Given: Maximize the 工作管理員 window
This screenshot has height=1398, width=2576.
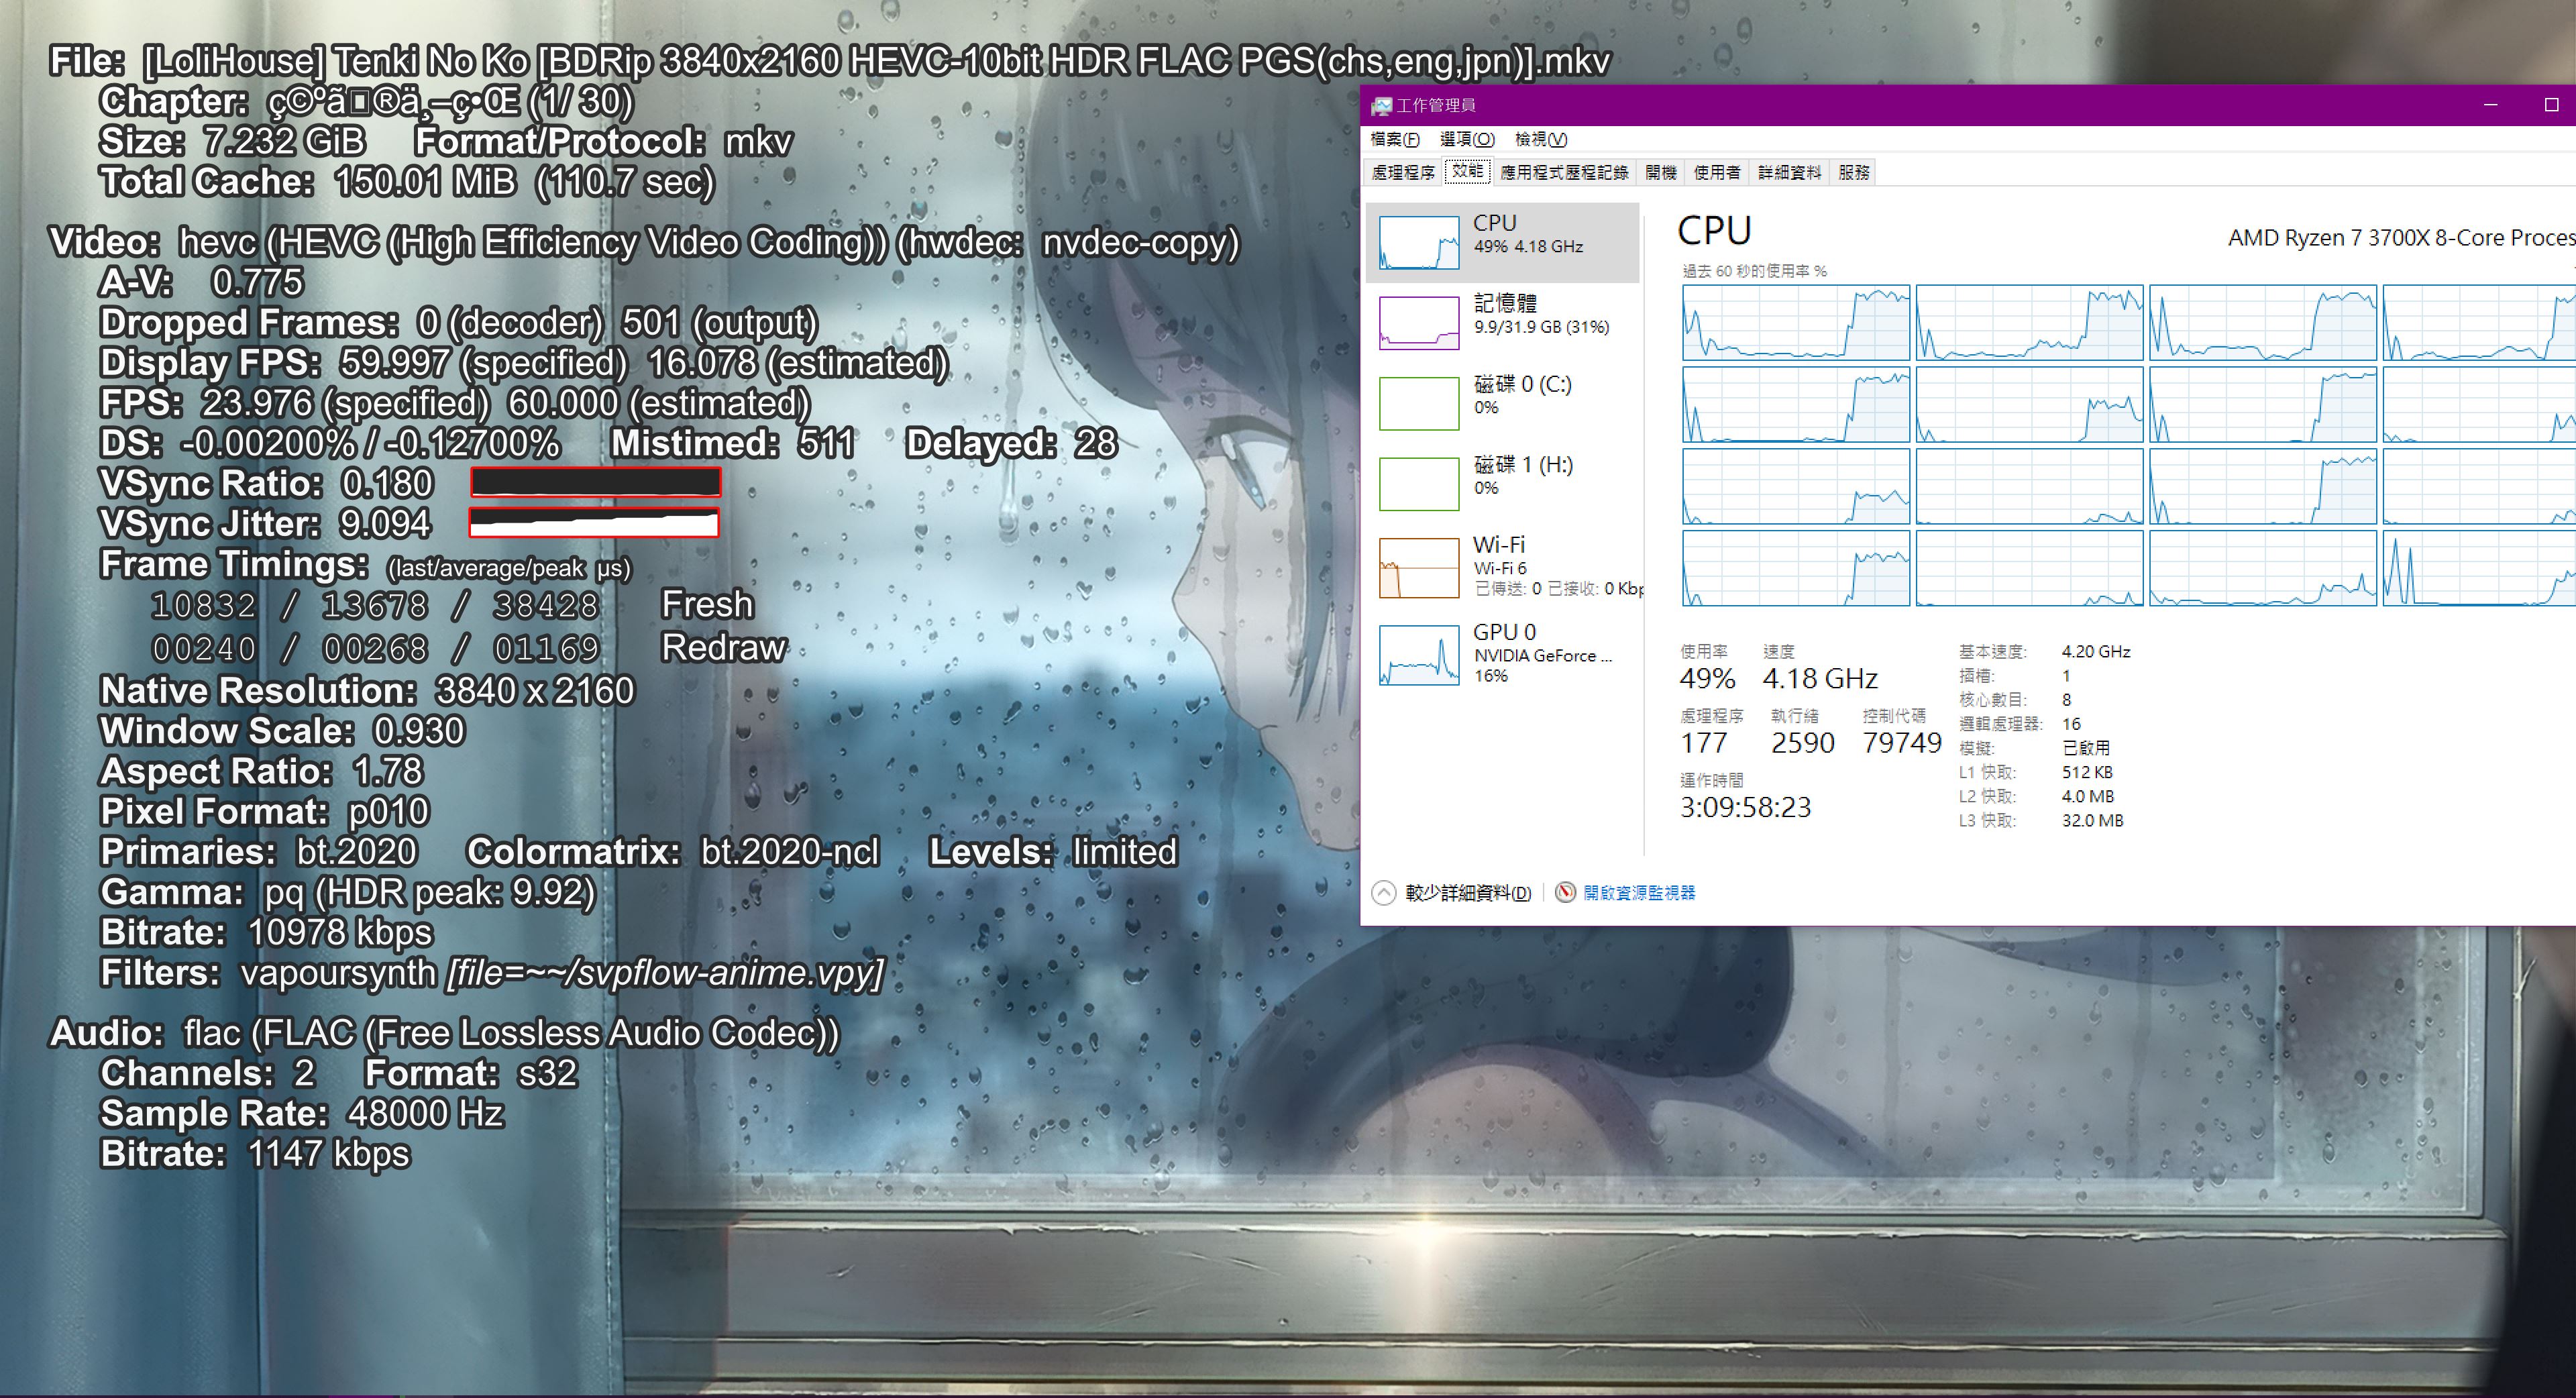Looking at the screenshot, I should (2551, 105).
